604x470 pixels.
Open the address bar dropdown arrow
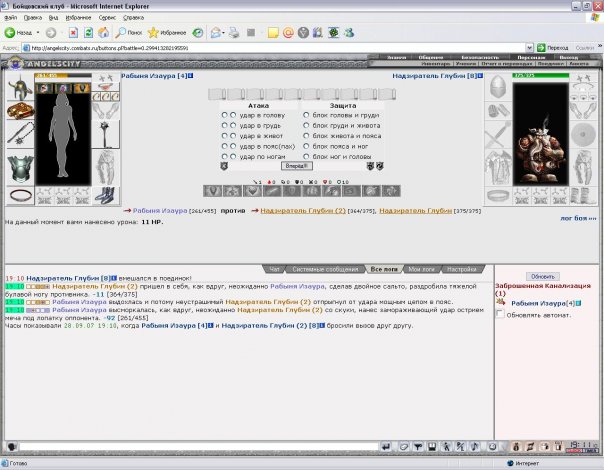(x=529, y=48)
